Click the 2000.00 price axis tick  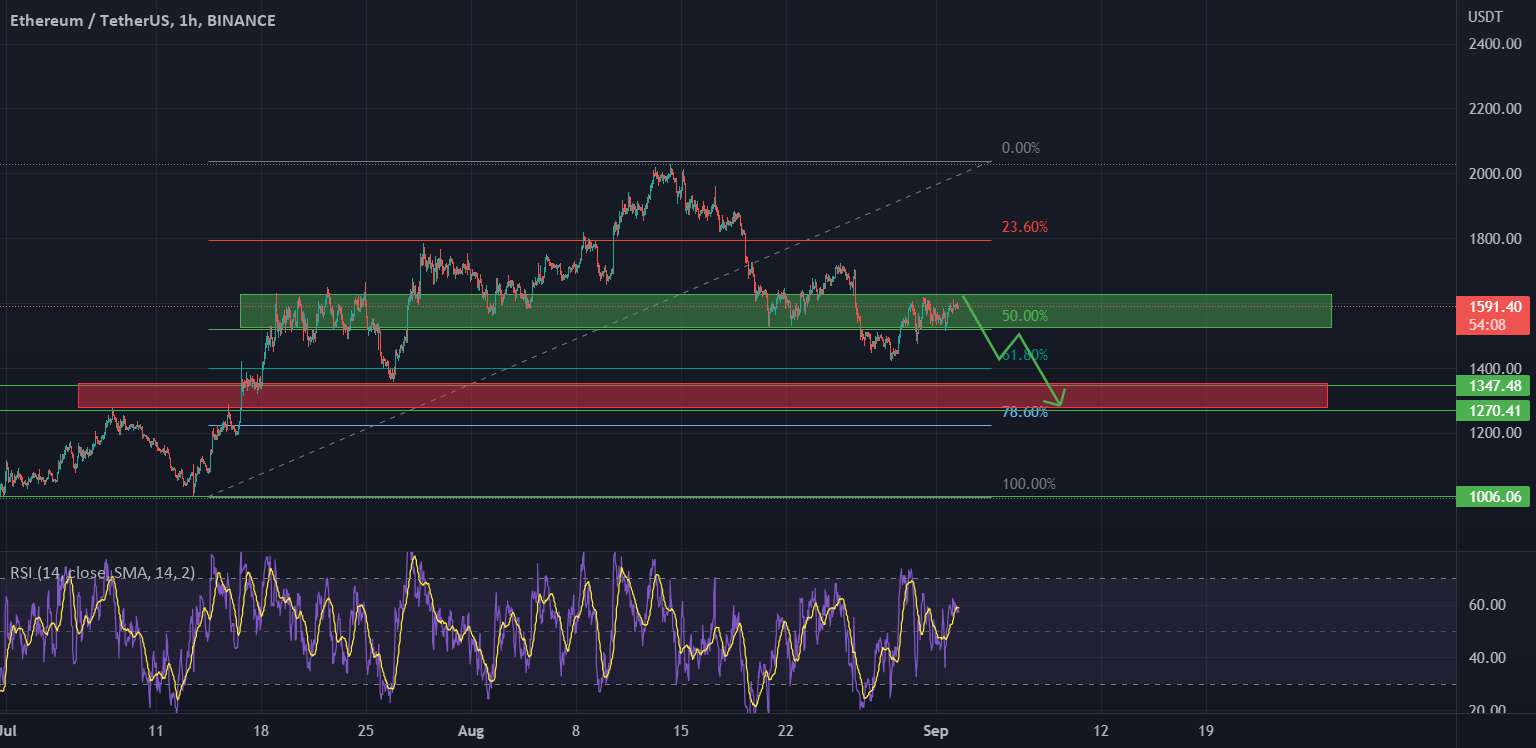coord(1494,174)
